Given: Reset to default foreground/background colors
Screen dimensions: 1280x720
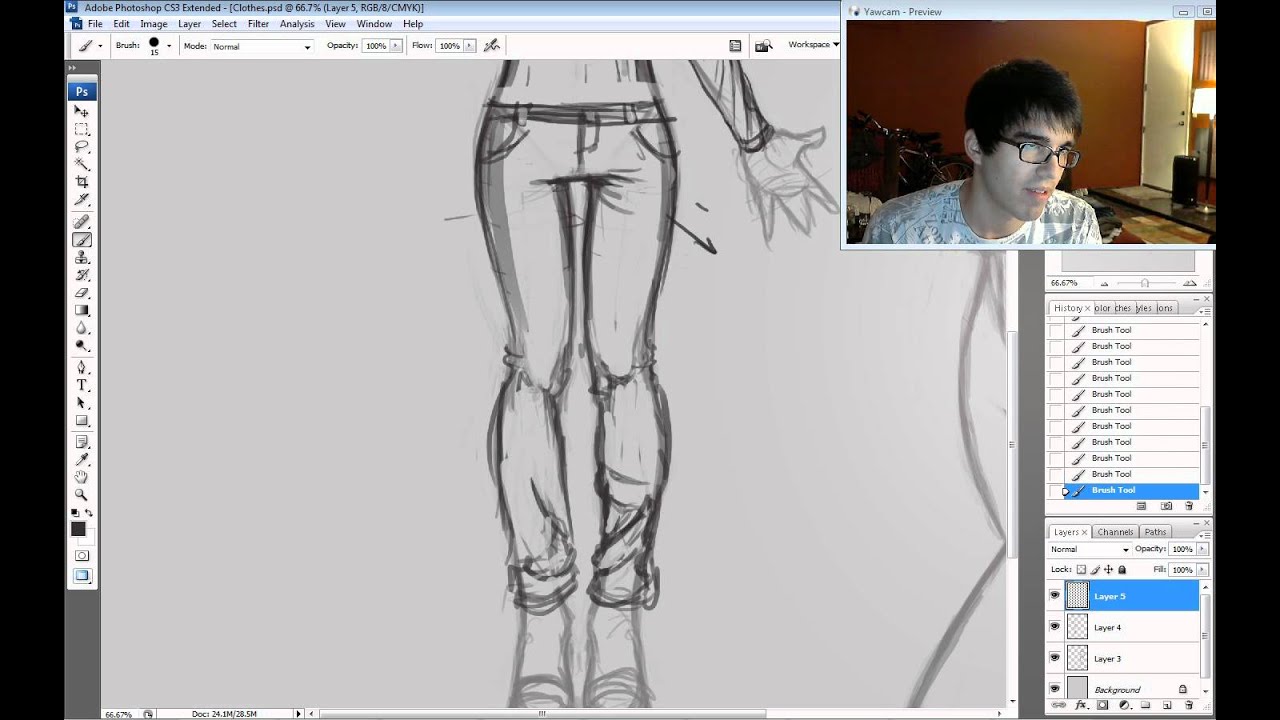Looking at the screenshot, I should point(75,513).
